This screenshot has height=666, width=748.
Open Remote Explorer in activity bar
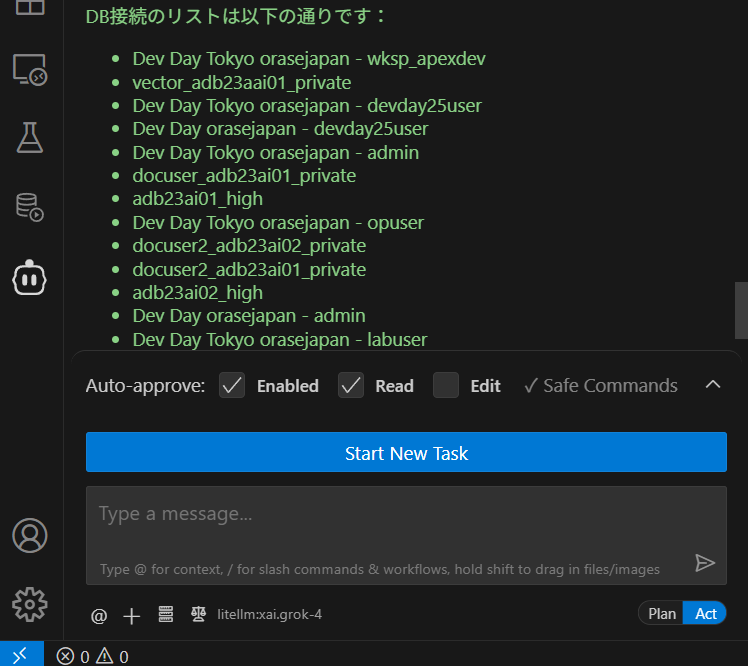30,70
